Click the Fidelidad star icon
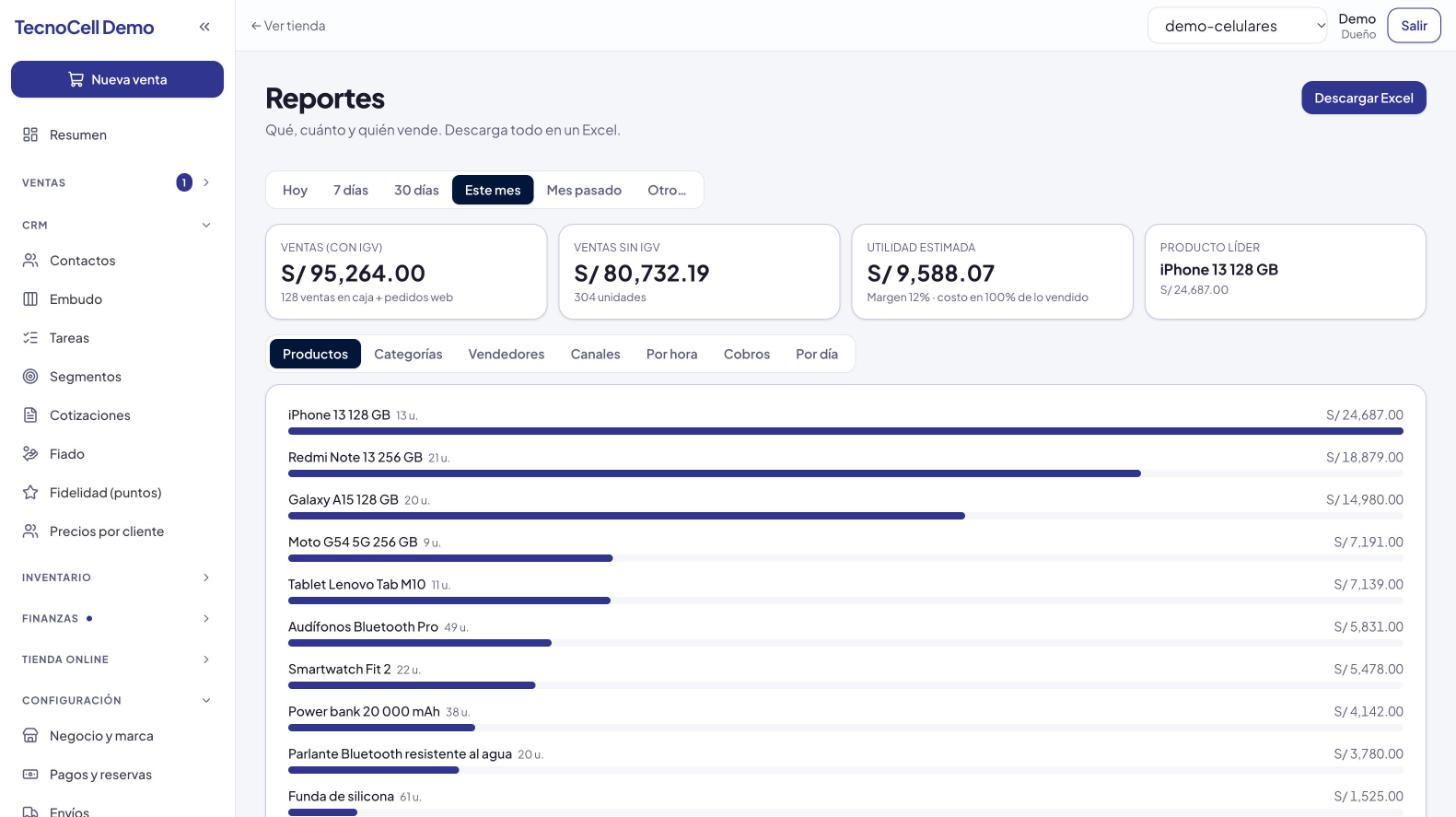 [x=30, y=493]
